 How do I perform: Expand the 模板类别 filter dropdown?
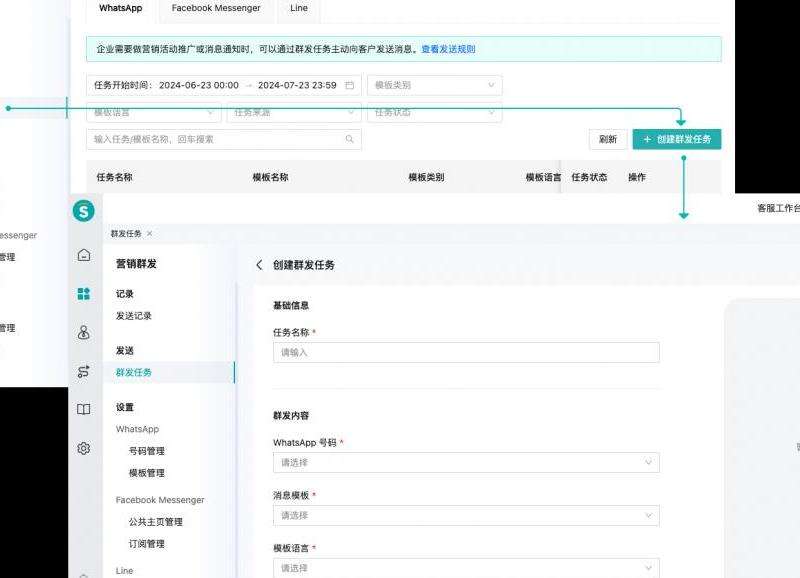[434, 85]
